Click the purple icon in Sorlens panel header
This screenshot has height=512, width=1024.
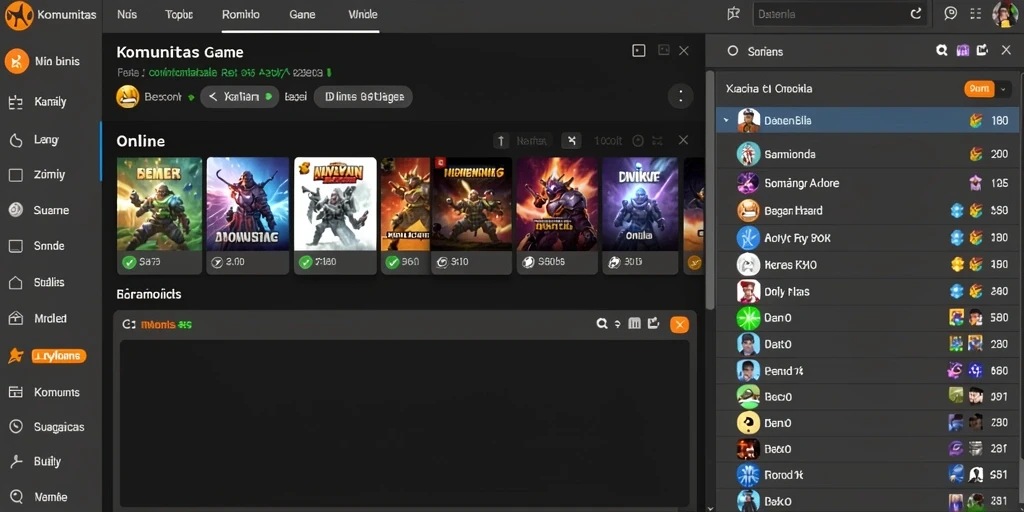(x=962, y=50)
